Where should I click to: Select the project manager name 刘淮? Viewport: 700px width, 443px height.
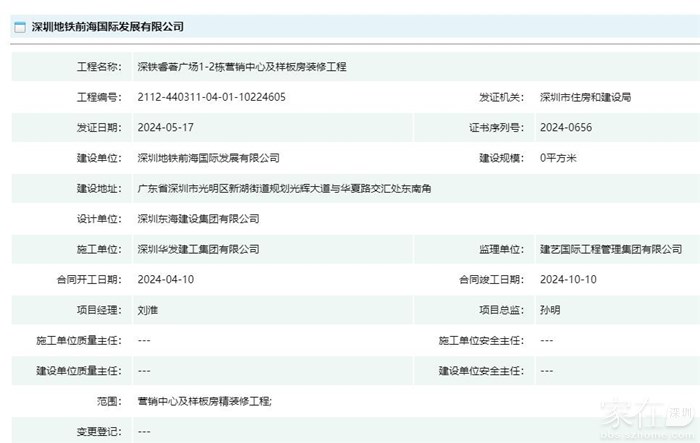147,310
